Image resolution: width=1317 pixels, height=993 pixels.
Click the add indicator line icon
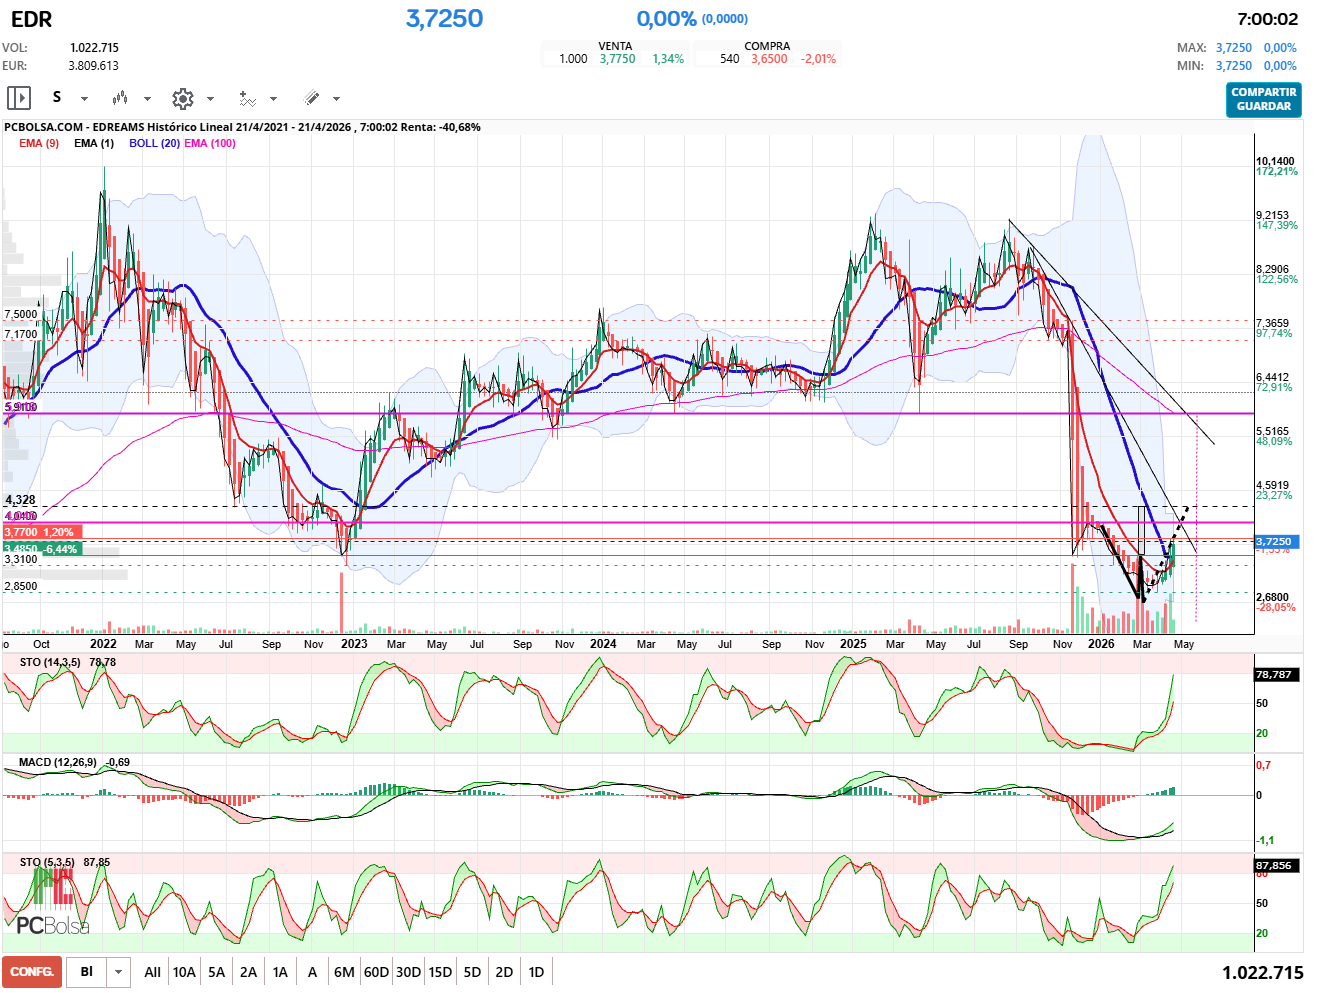[247, 98]
